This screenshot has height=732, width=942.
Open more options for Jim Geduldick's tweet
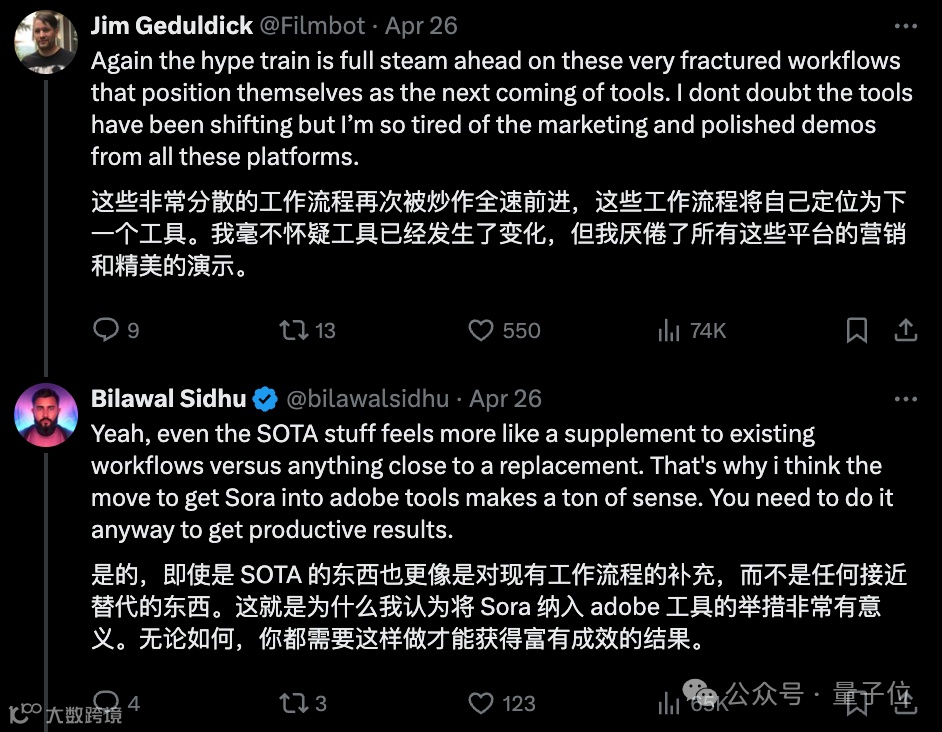pos(905,26)
